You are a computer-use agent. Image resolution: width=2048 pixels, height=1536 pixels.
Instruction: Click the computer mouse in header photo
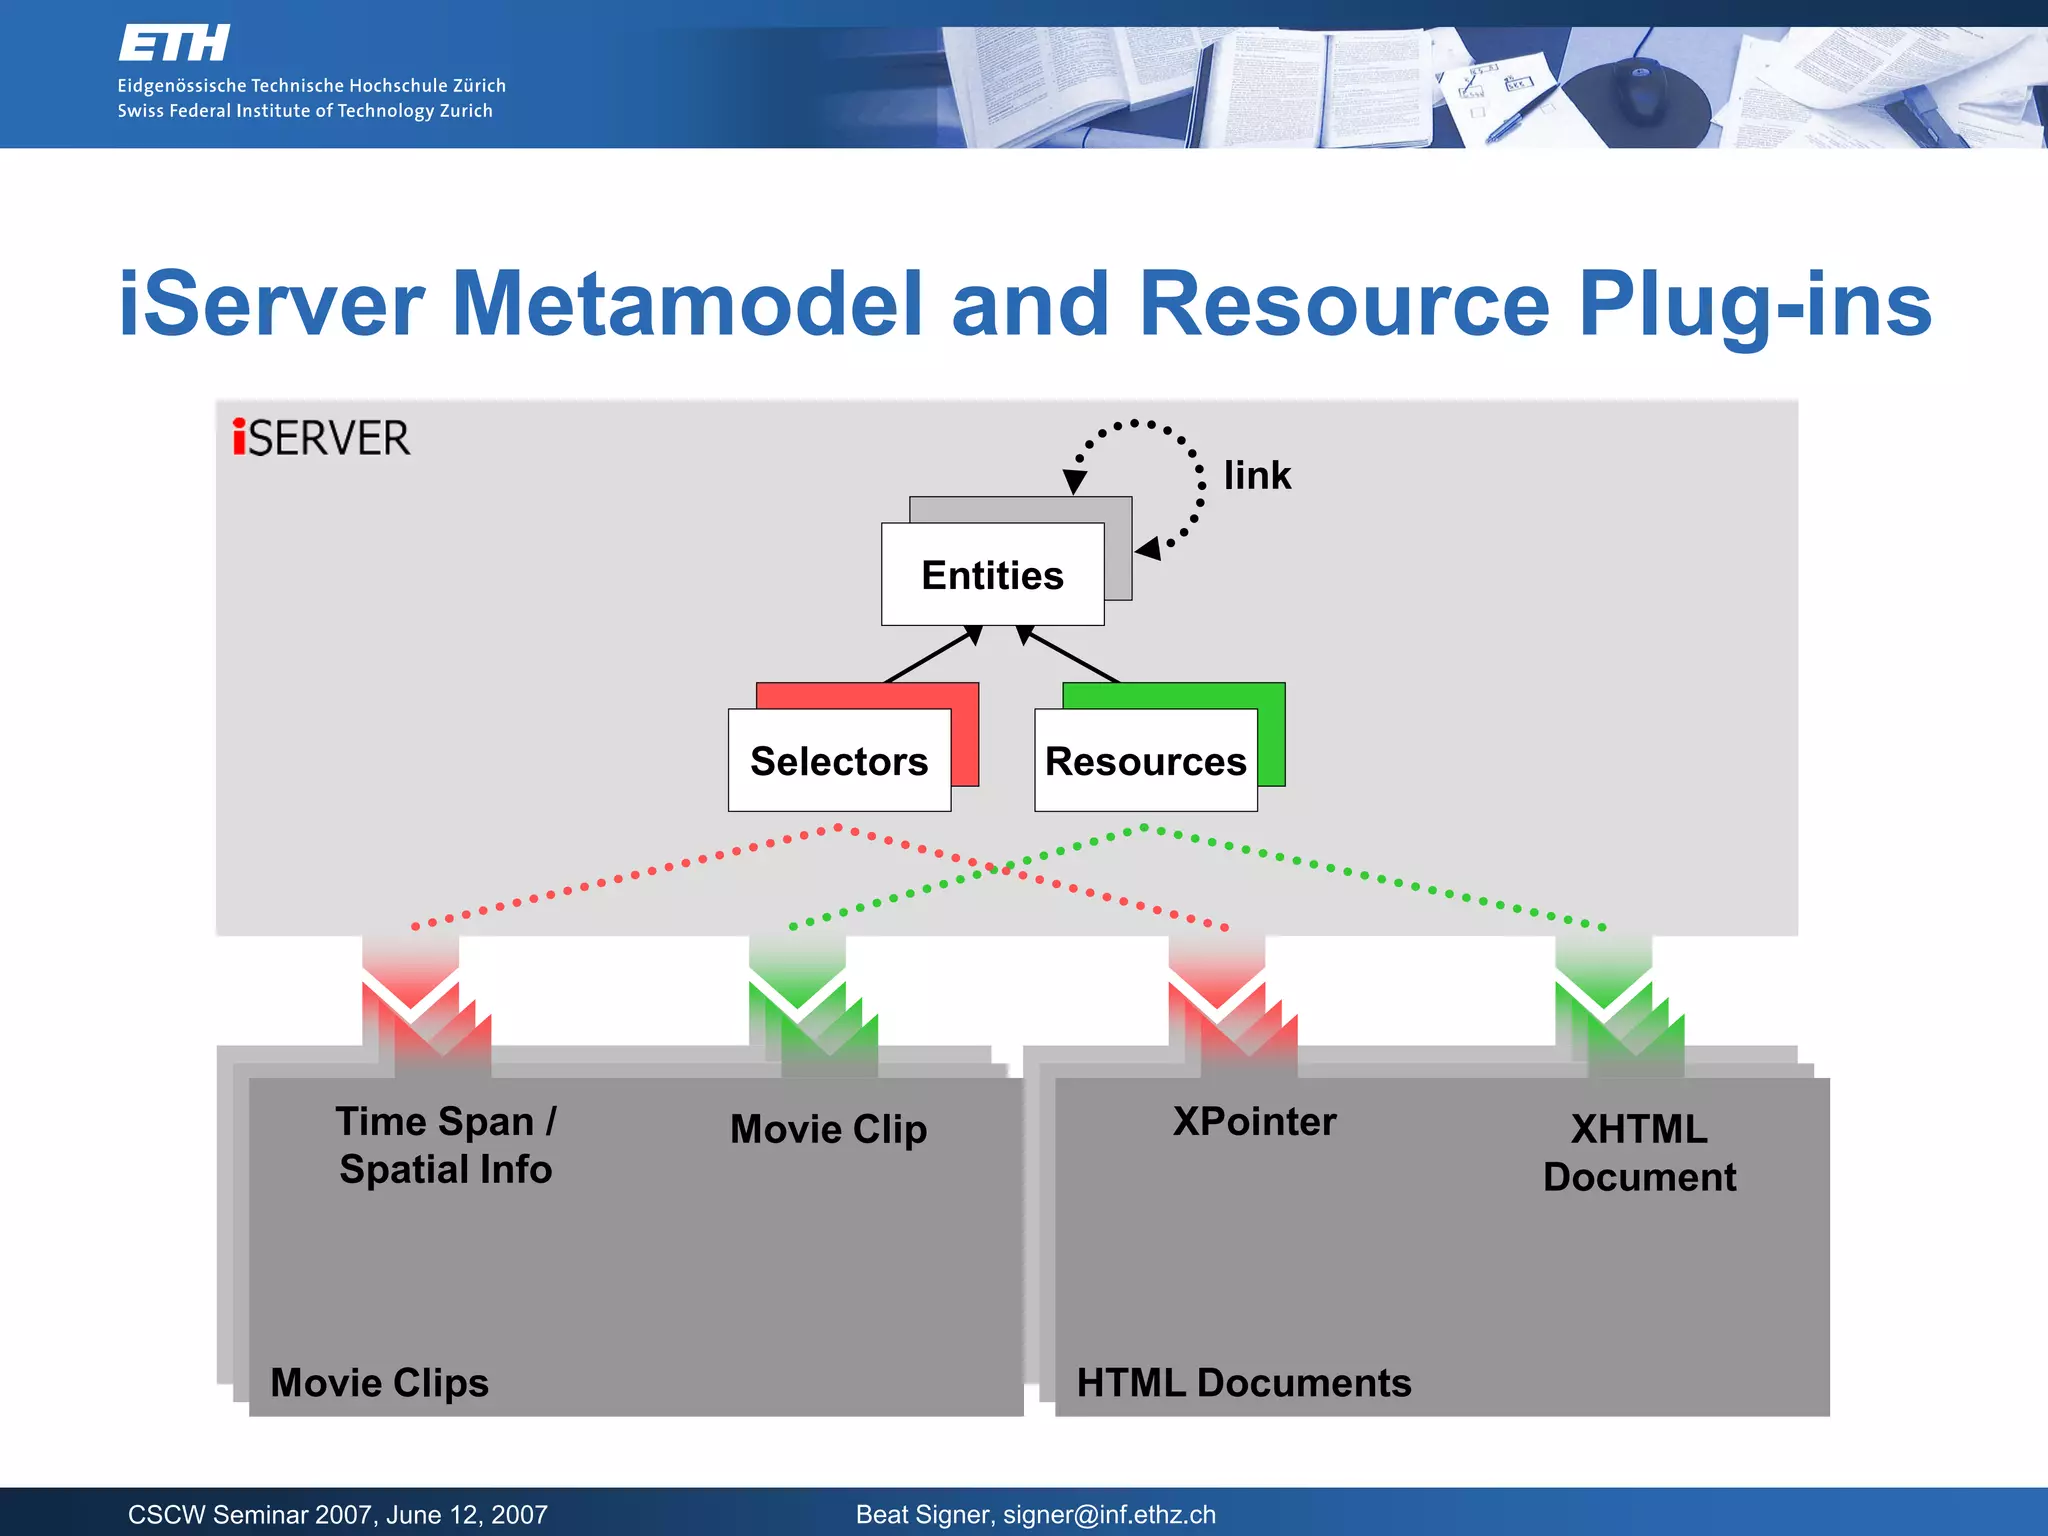point(1641,92)
